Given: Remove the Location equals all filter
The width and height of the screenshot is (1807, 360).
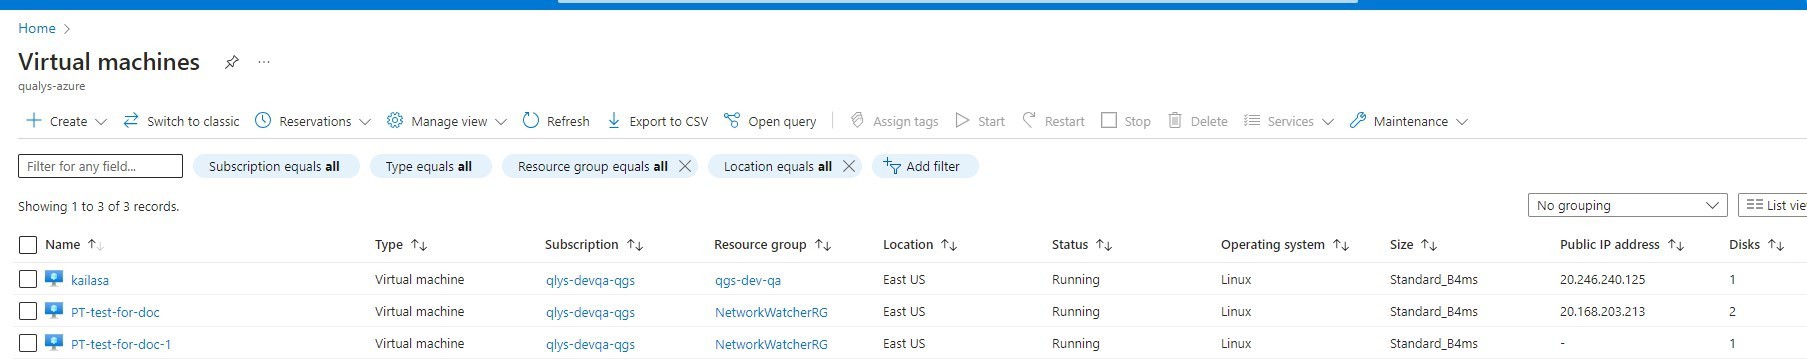Looking at the screenshot, I should [x=849, y=166].
